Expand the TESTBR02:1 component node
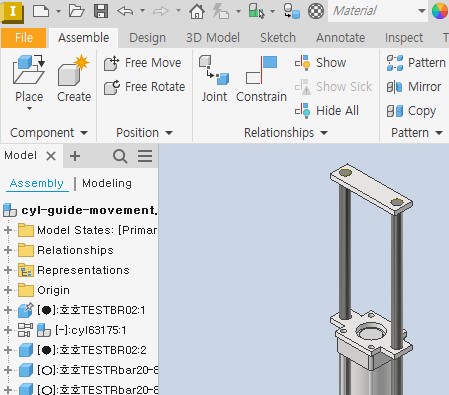449x395 pixels. (x=8, y=310)
